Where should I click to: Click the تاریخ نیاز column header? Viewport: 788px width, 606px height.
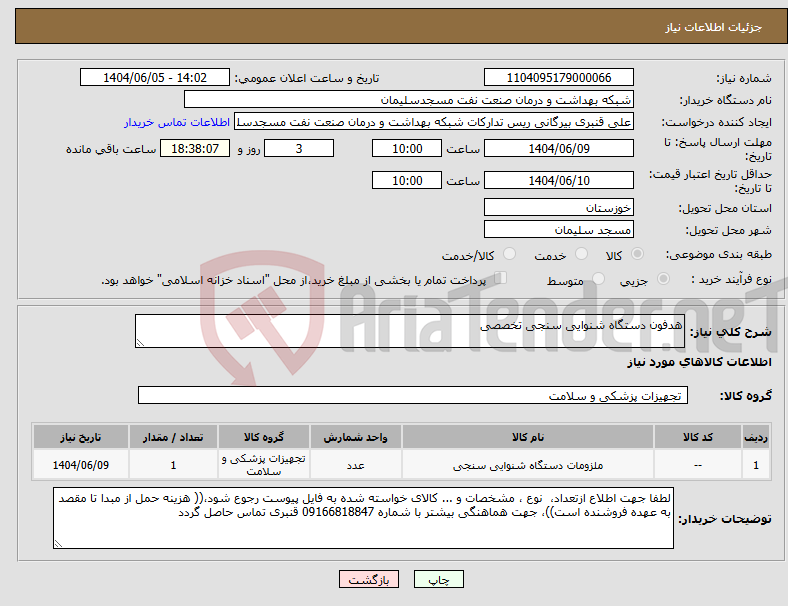pos(80,437)
